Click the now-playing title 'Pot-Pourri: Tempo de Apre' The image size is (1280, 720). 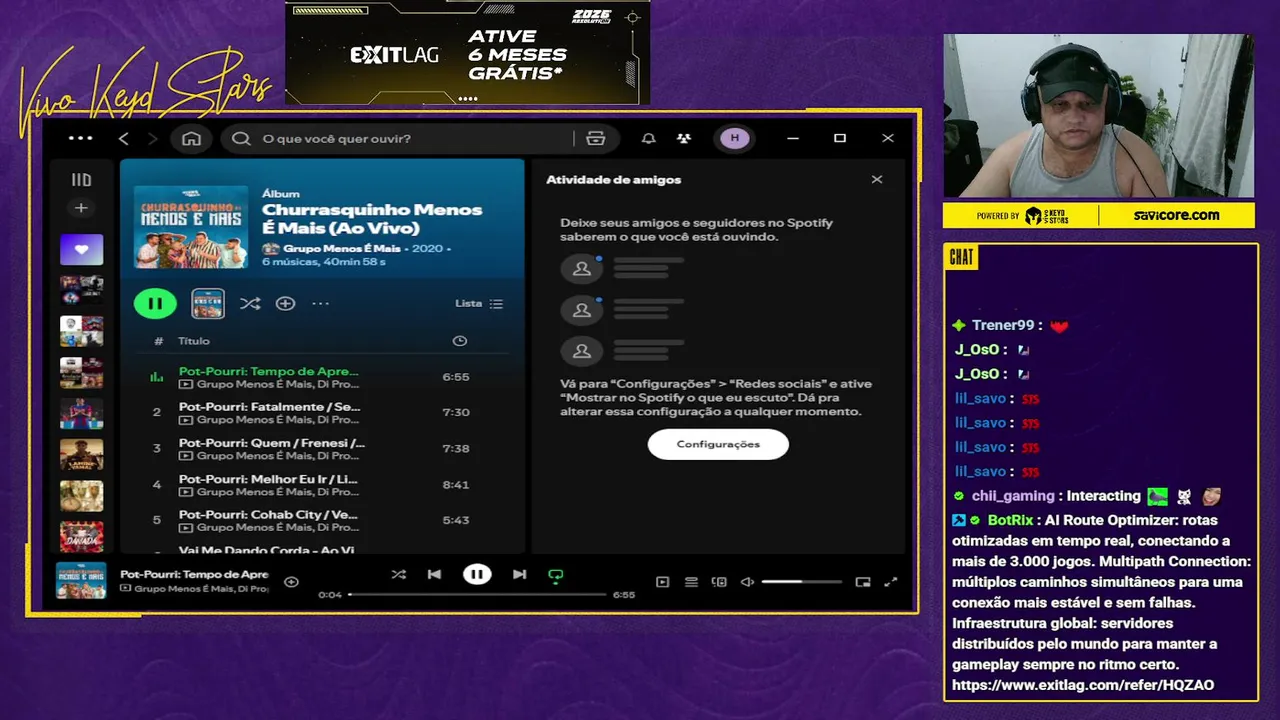pyautogui.click(x=194, y=574)
